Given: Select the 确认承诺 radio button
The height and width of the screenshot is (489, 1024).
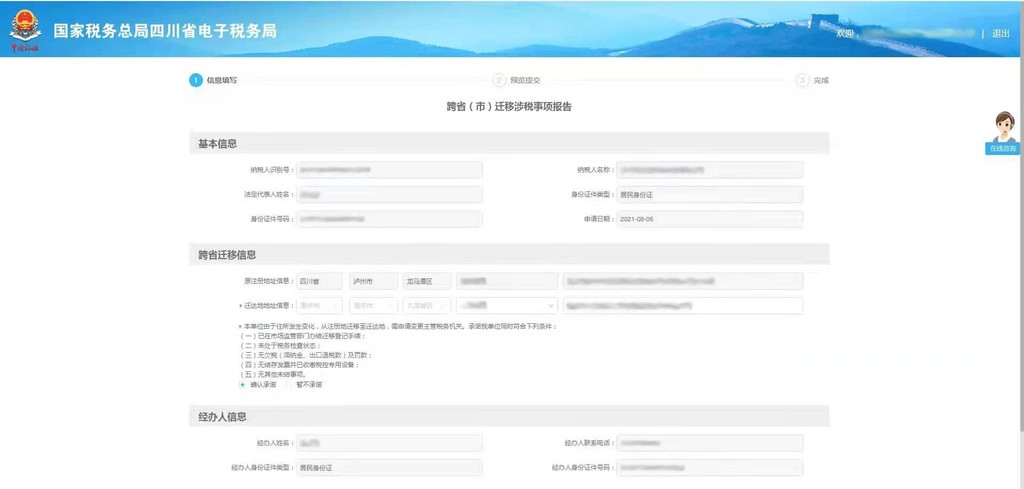Looking at the screenshot, I should [241, 384].
